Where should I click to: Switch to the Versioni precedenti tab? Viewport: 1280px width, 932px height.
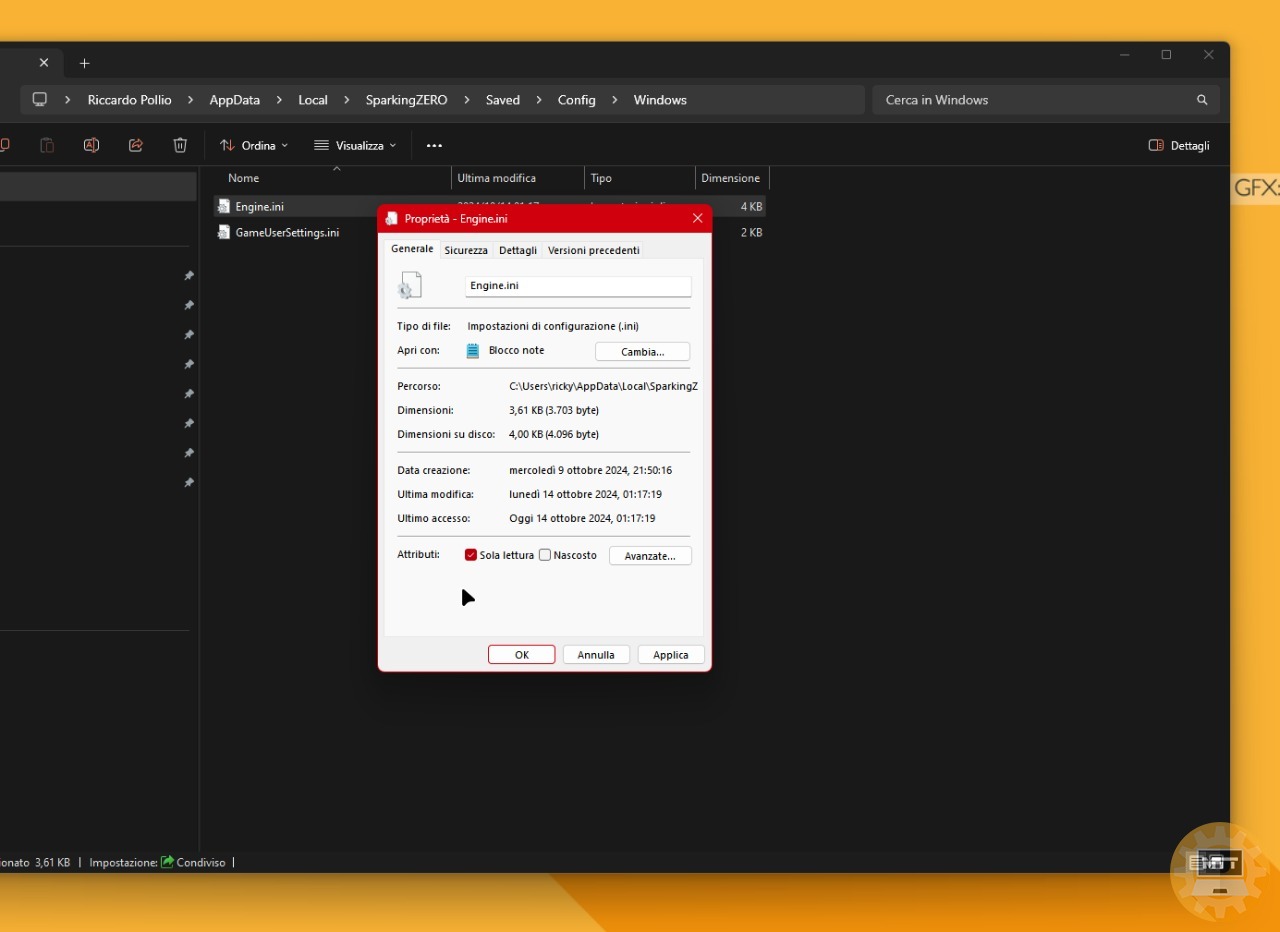[593, 250]
